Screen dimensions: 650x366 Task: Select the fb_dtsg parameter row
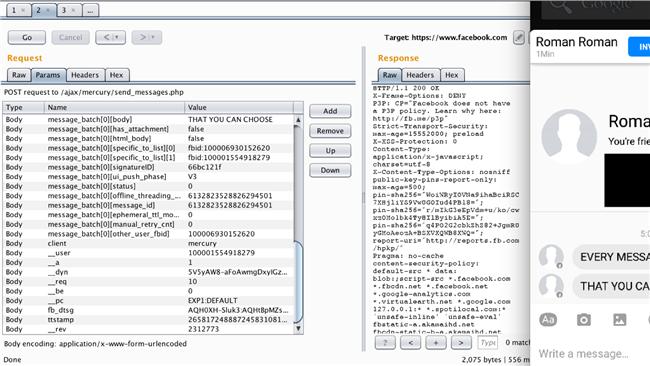pyautogui.click(x=148, y=310)
